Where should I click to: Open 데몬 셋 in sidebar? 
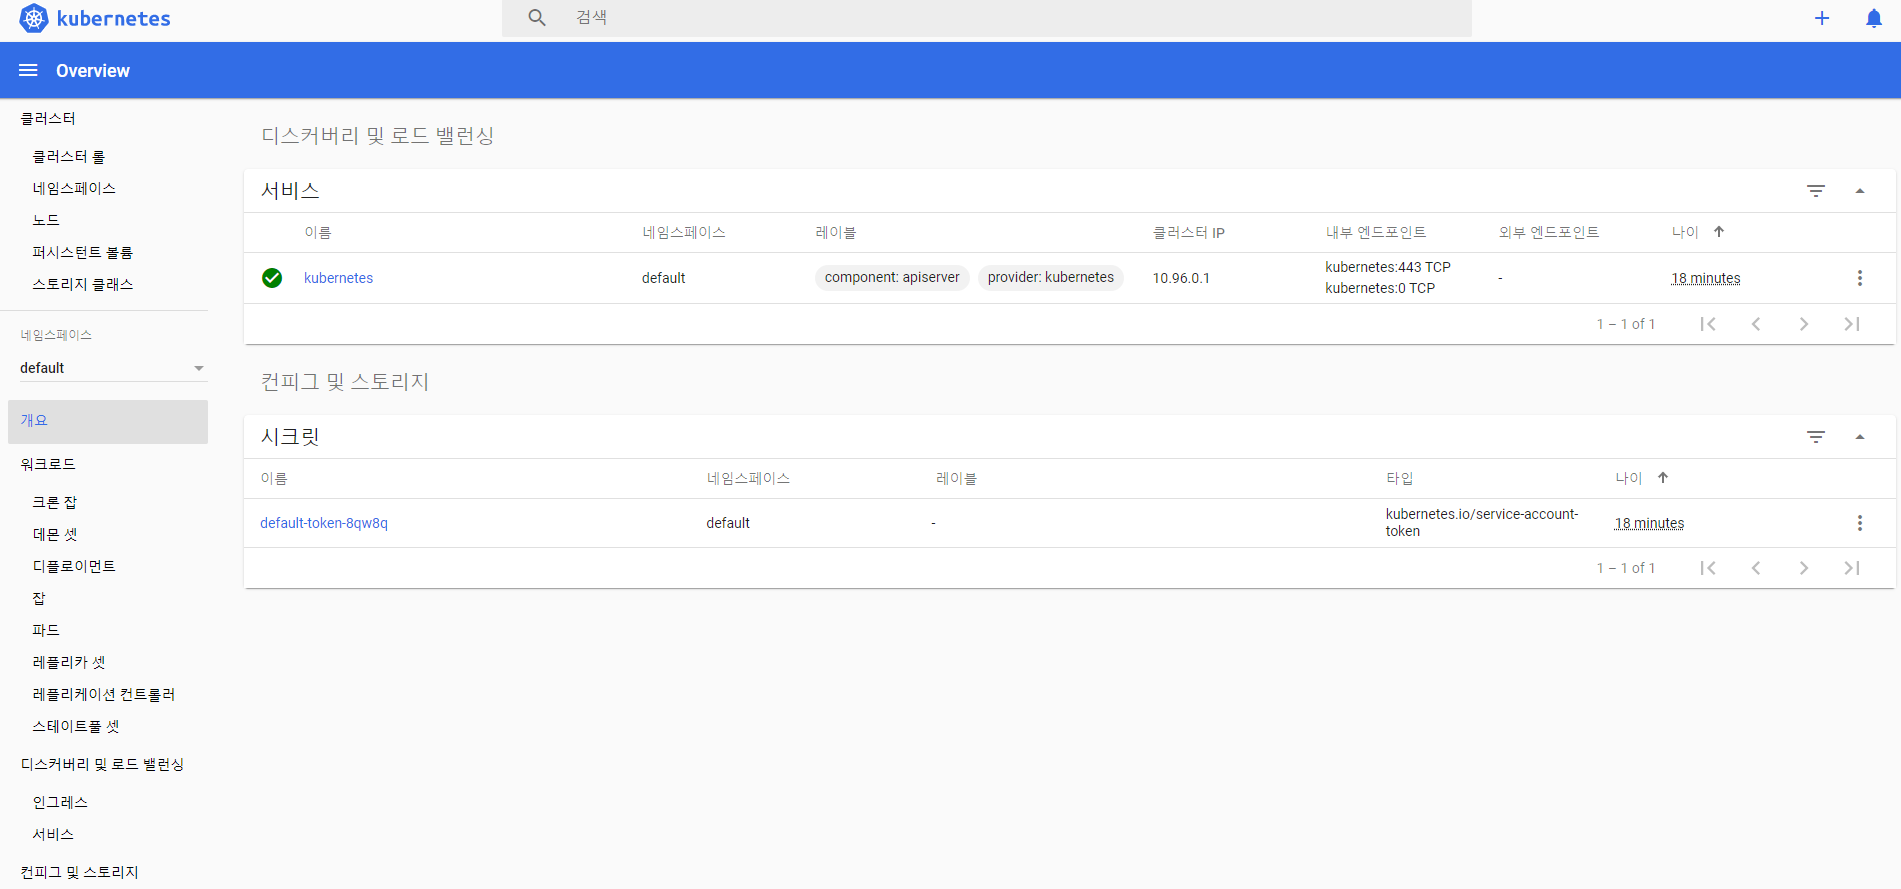click(55, 534)
